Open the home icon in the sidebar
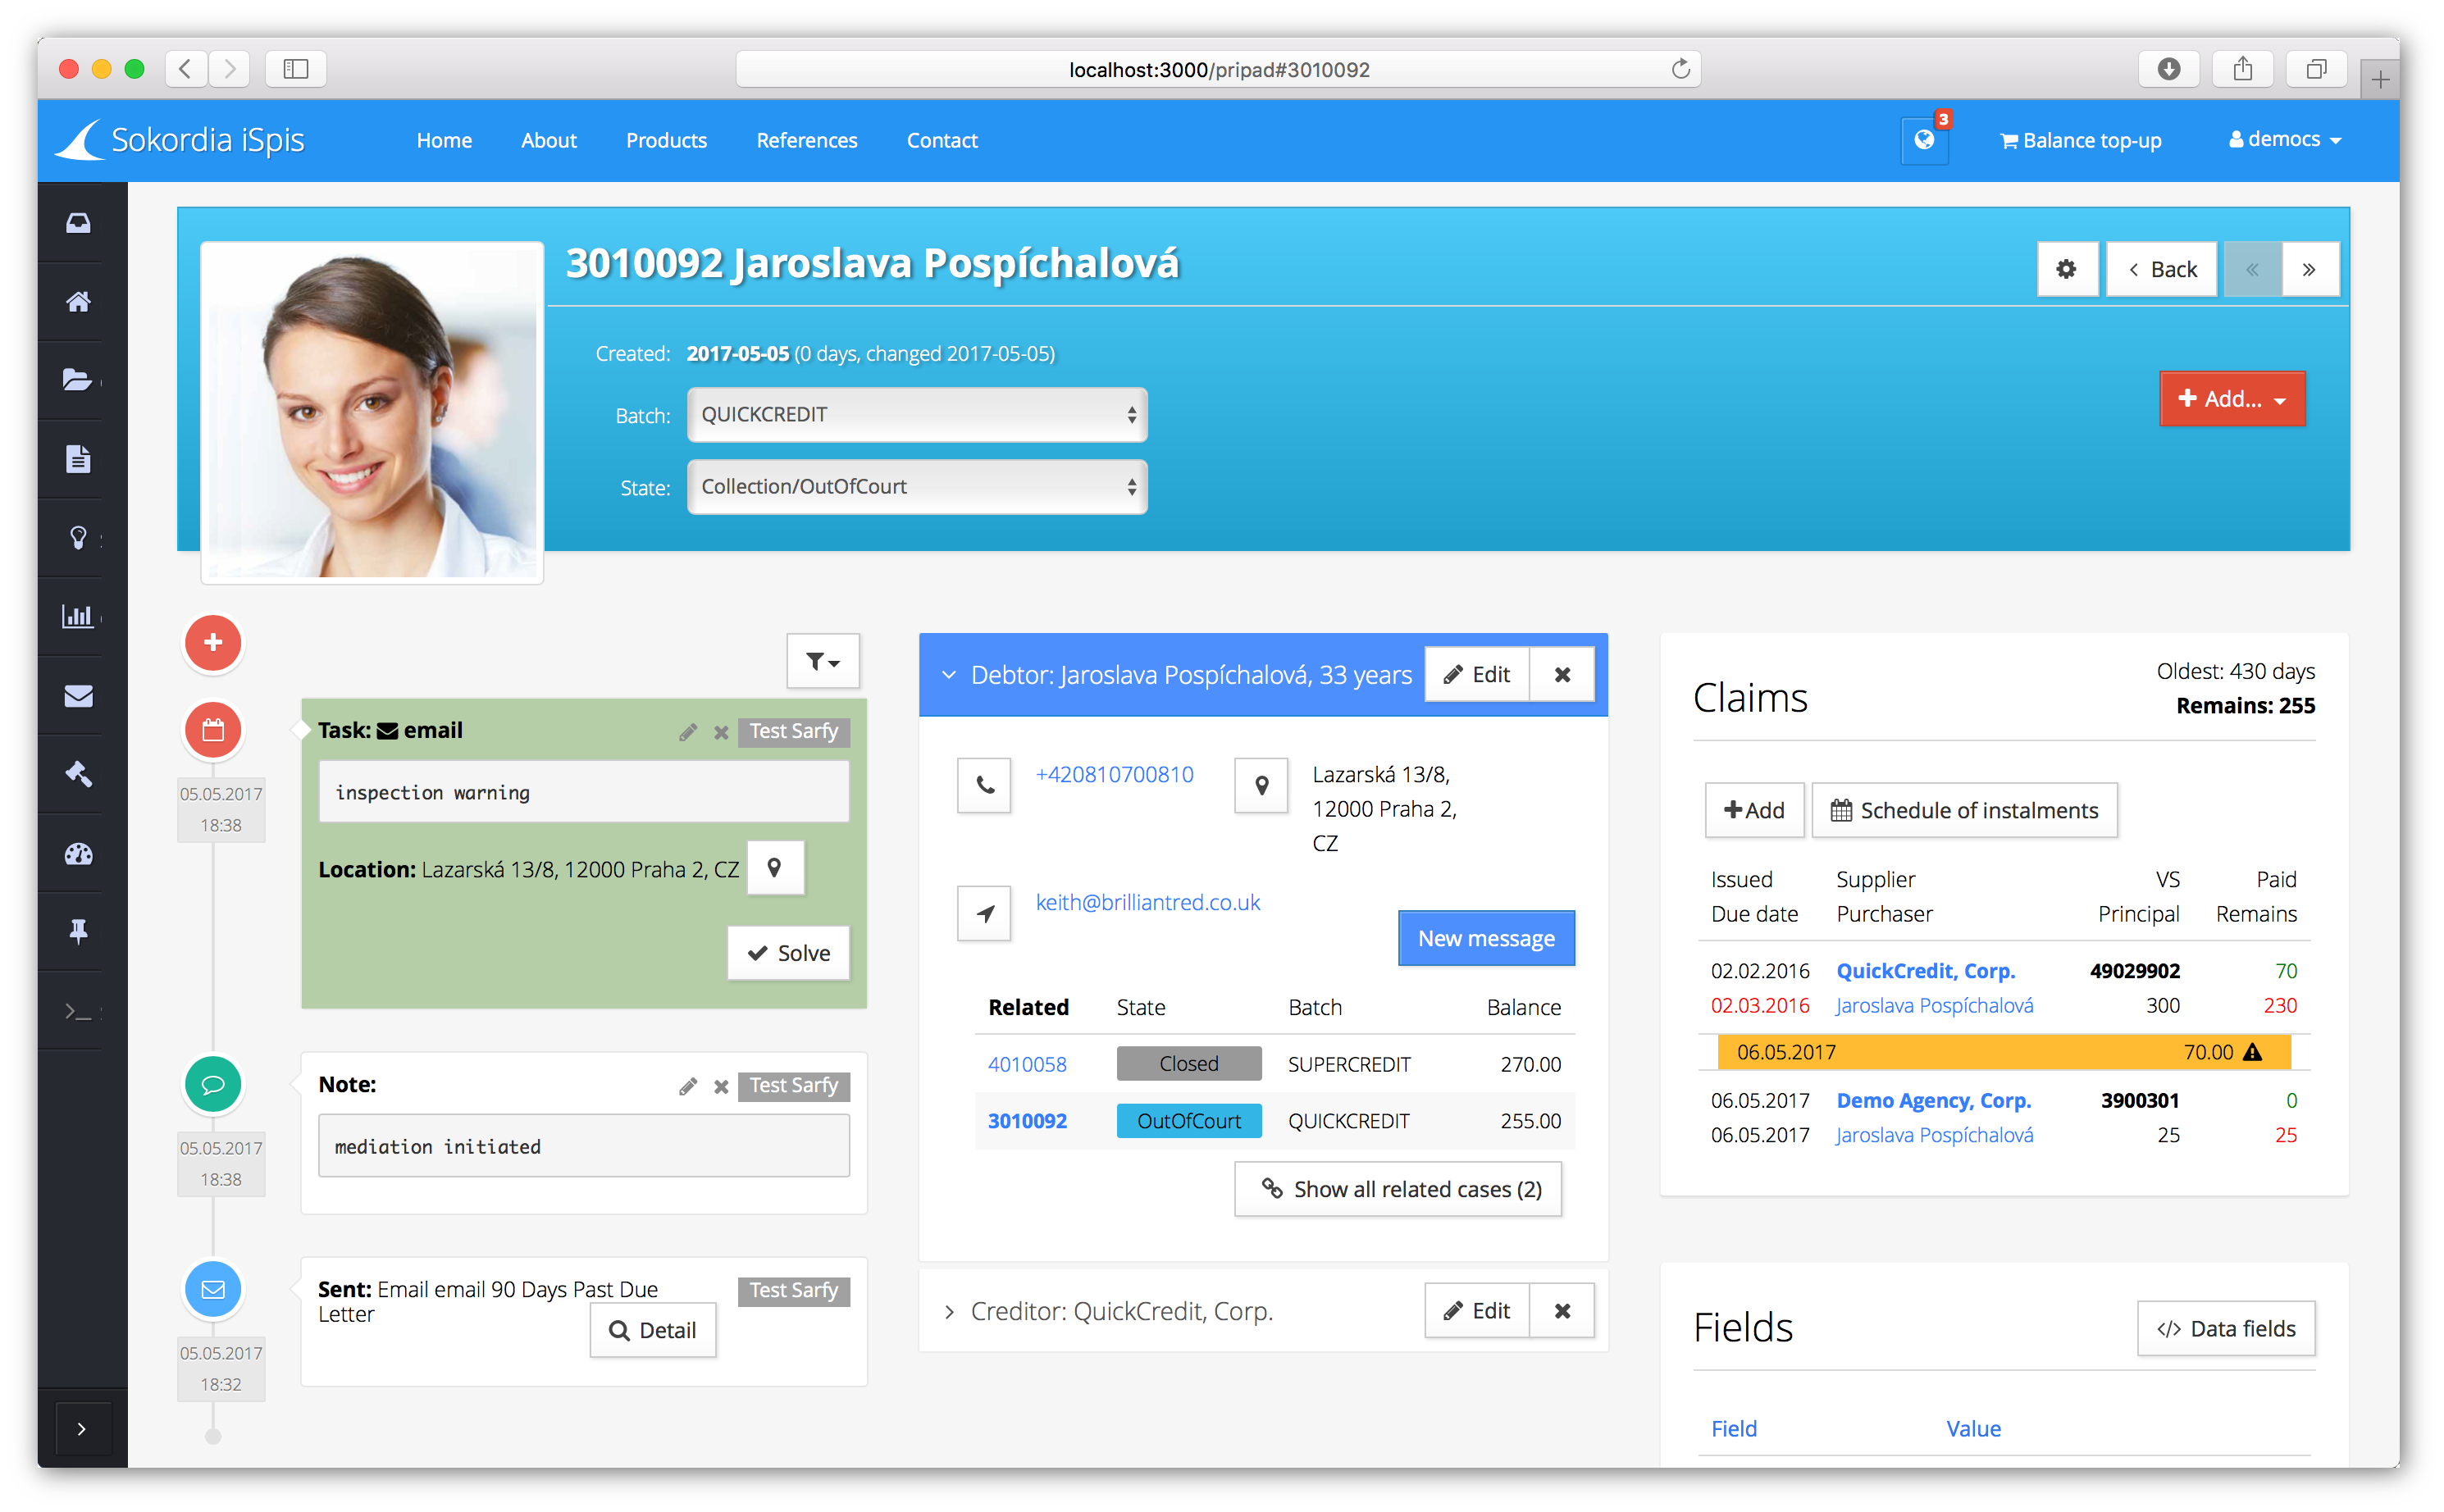Image resolution: width=2444 pixels, height=1512 pixels. [79, 301]
